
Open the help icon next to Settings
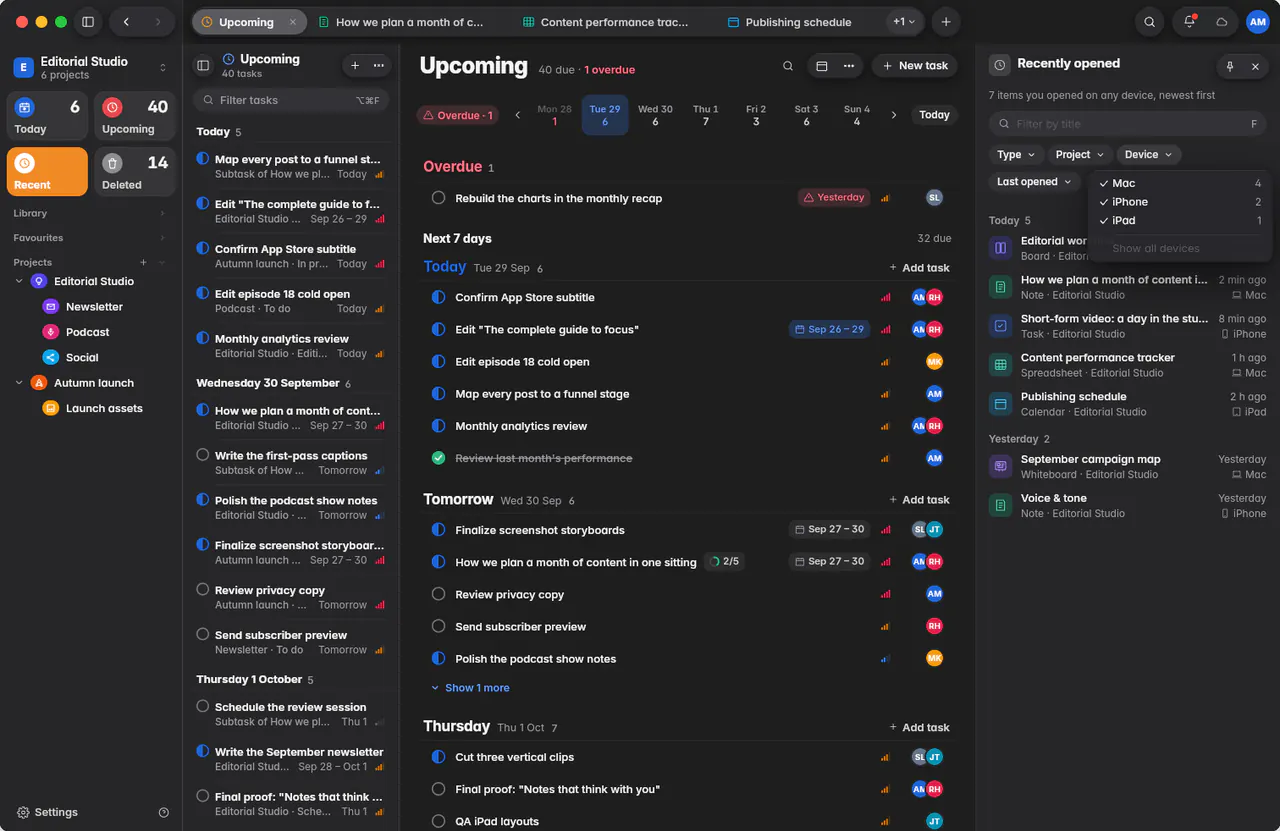[164, 813]
